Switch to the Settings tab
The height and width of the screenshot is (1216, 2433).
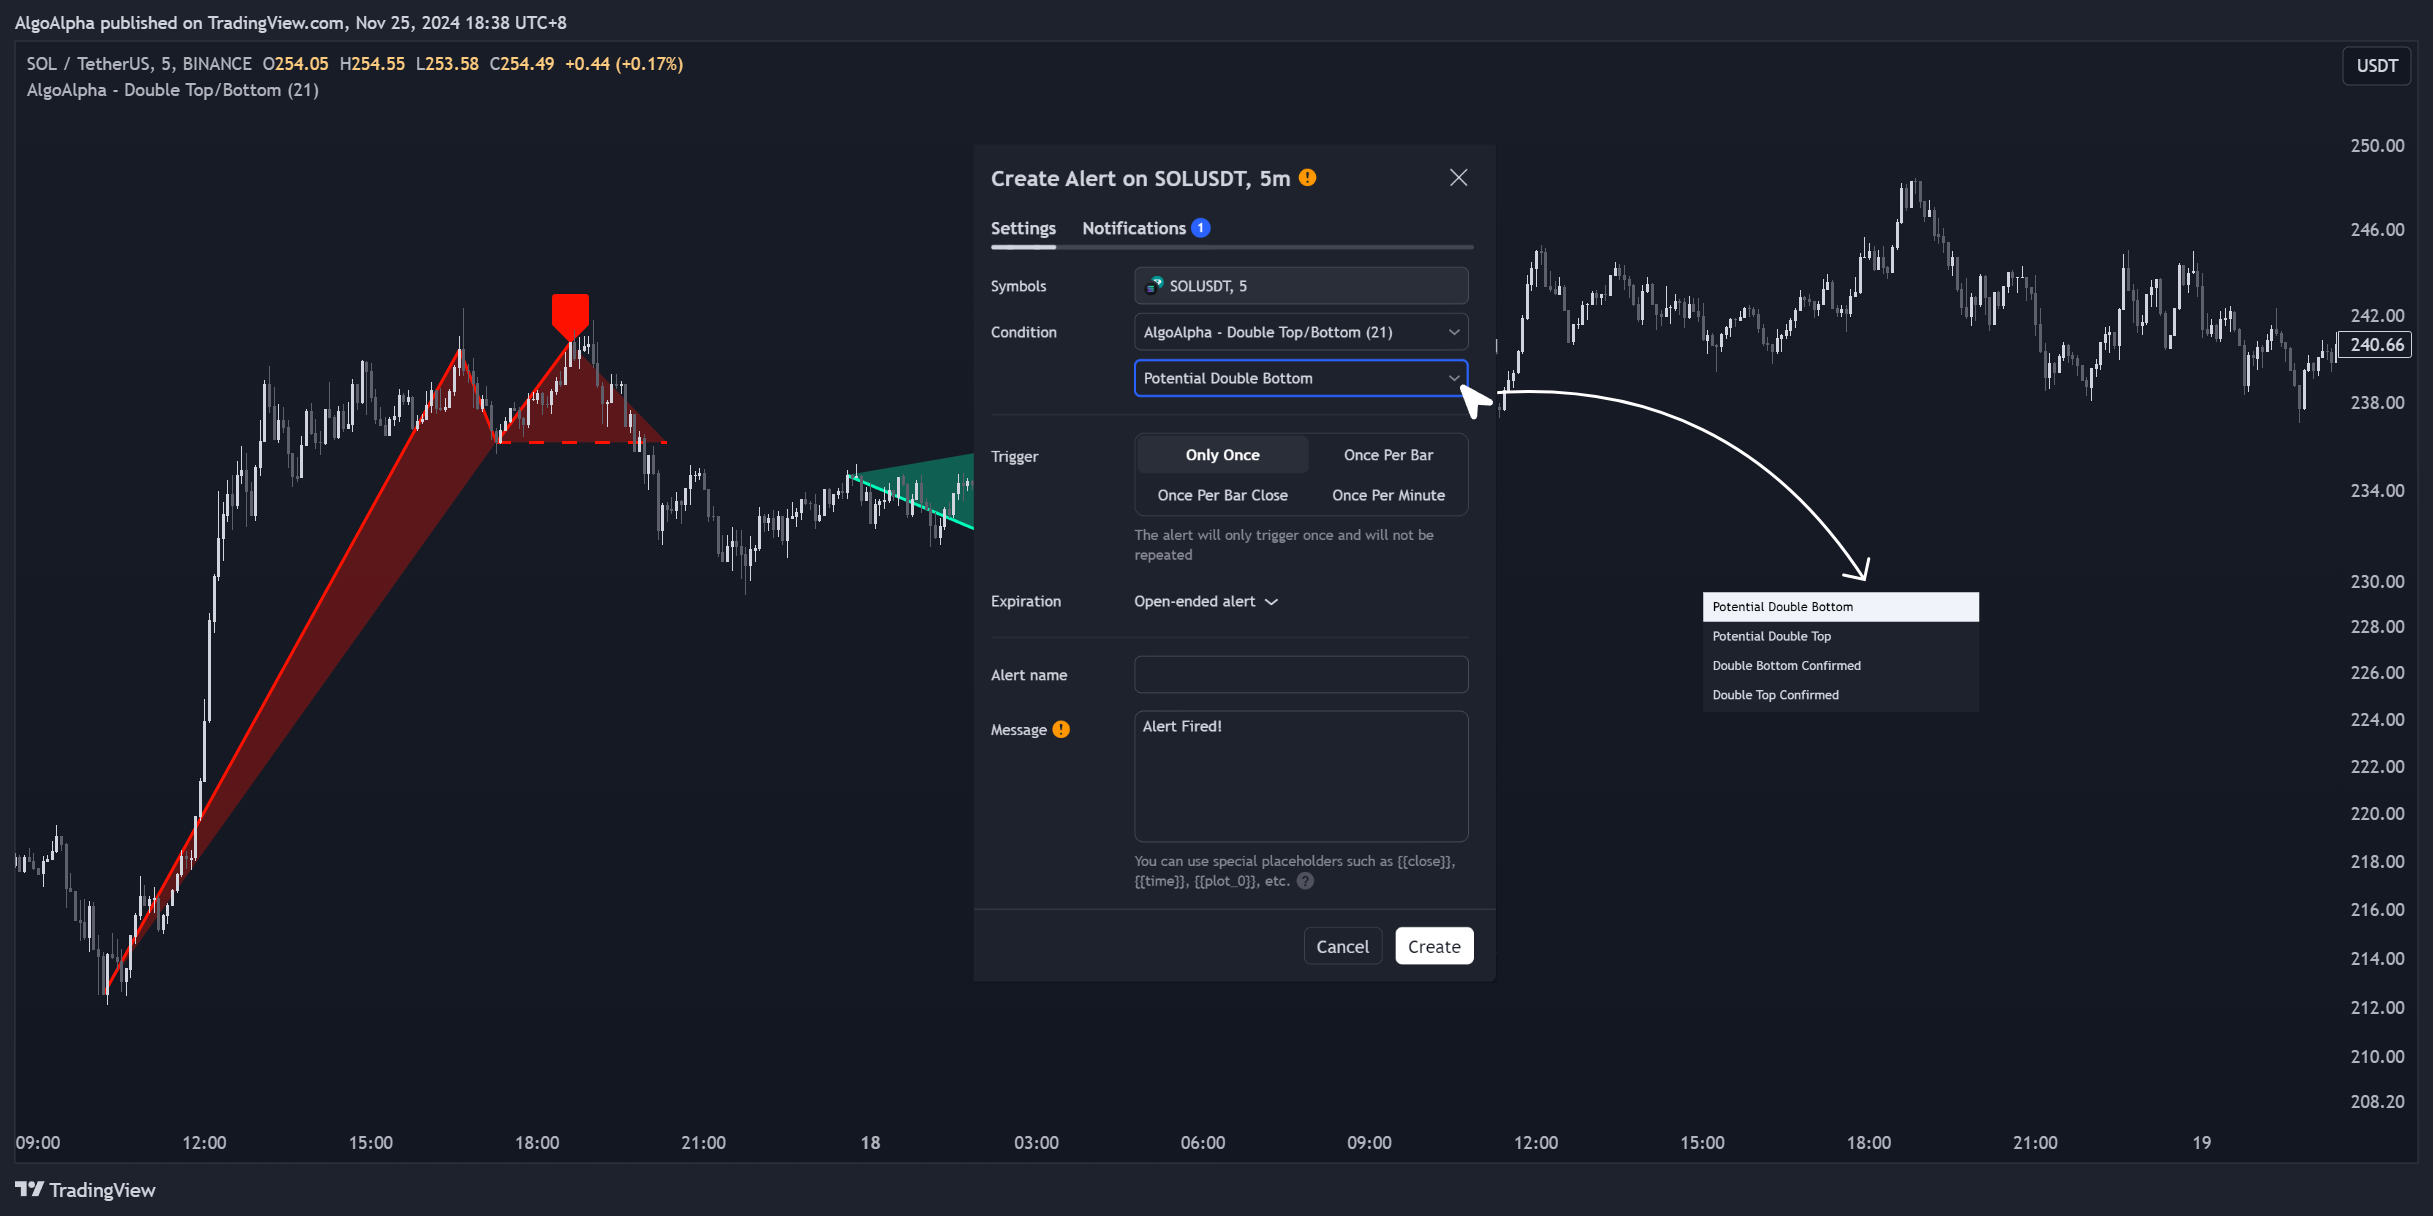pos(1023,228)
